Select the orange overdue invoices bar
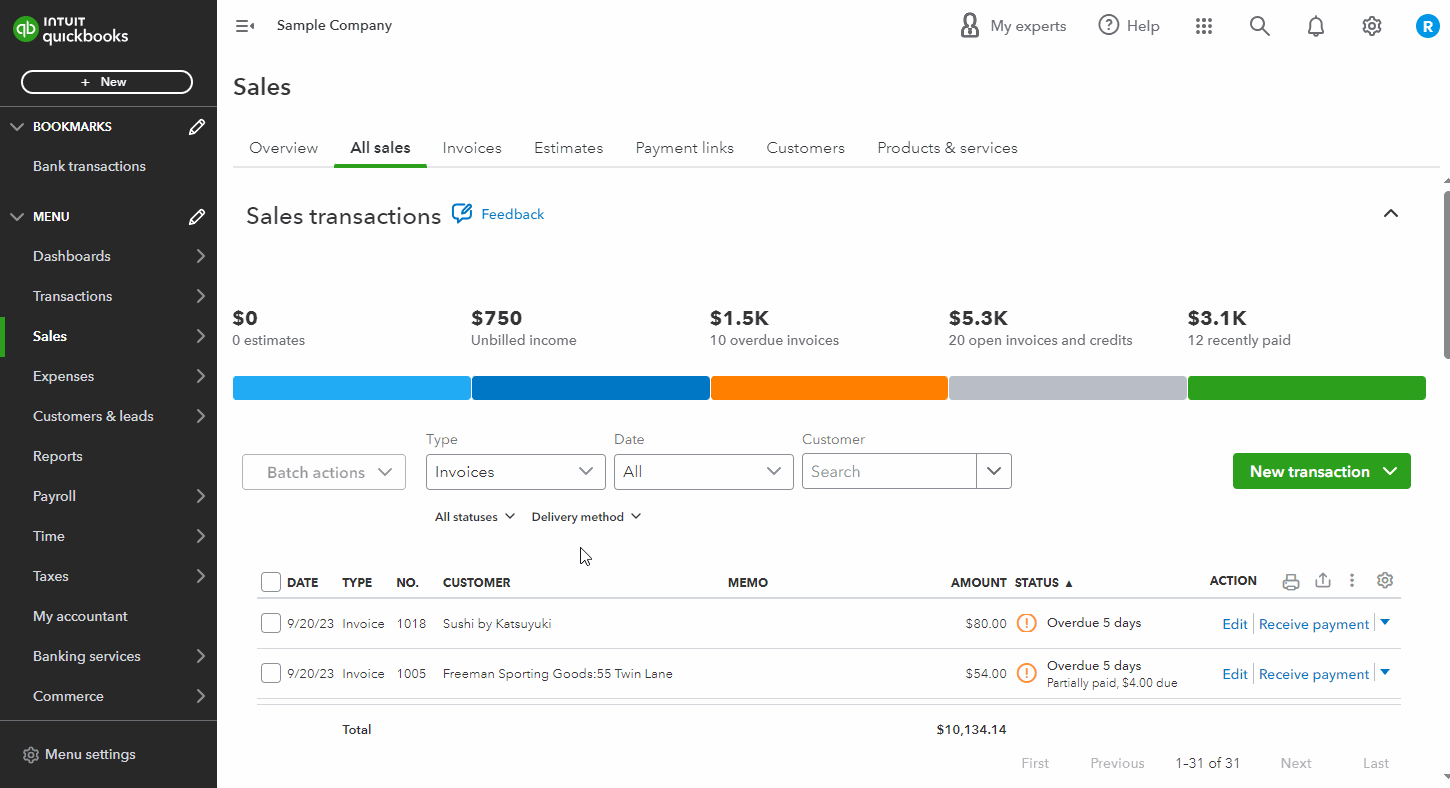The width and height of the screenshot is (1450, 788). tap(829, 388)
